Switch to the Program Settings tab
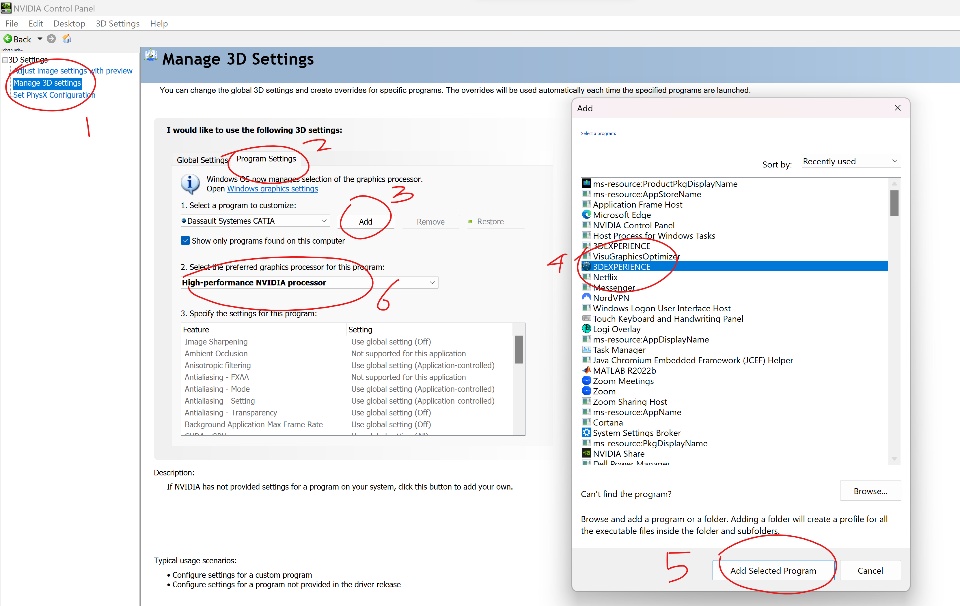 (266, 159)
